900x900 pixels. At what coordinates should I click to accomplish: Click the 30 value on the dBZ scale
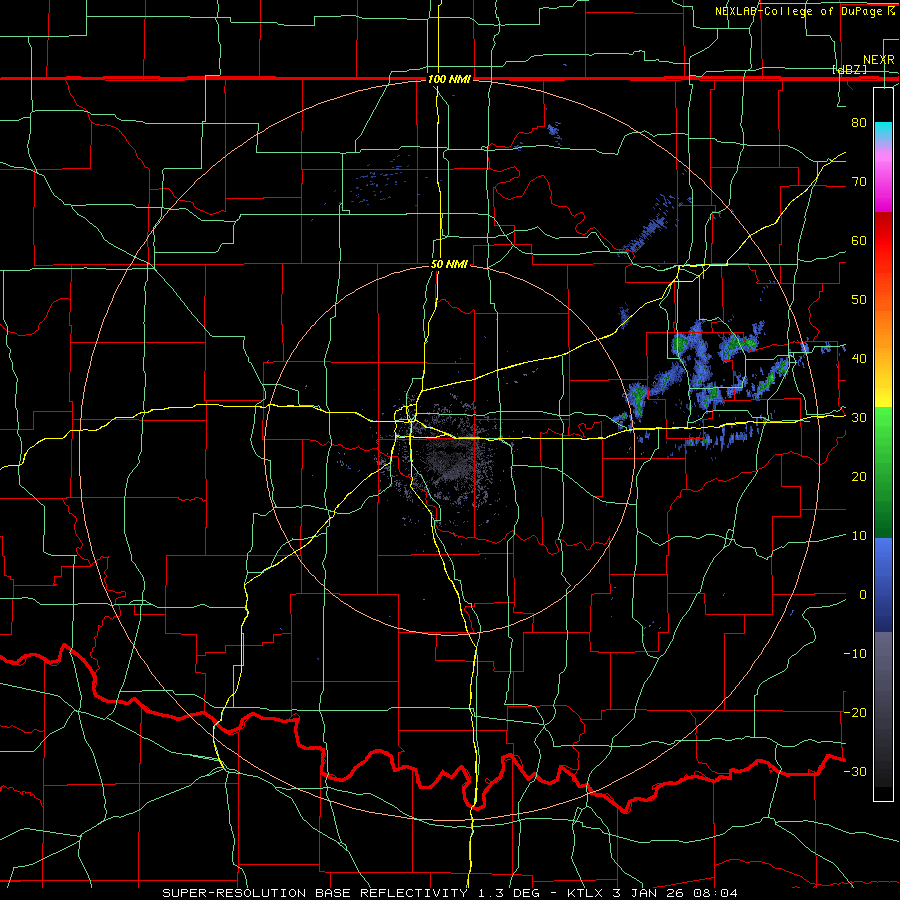pyautogui.click(x=859, y=418)
